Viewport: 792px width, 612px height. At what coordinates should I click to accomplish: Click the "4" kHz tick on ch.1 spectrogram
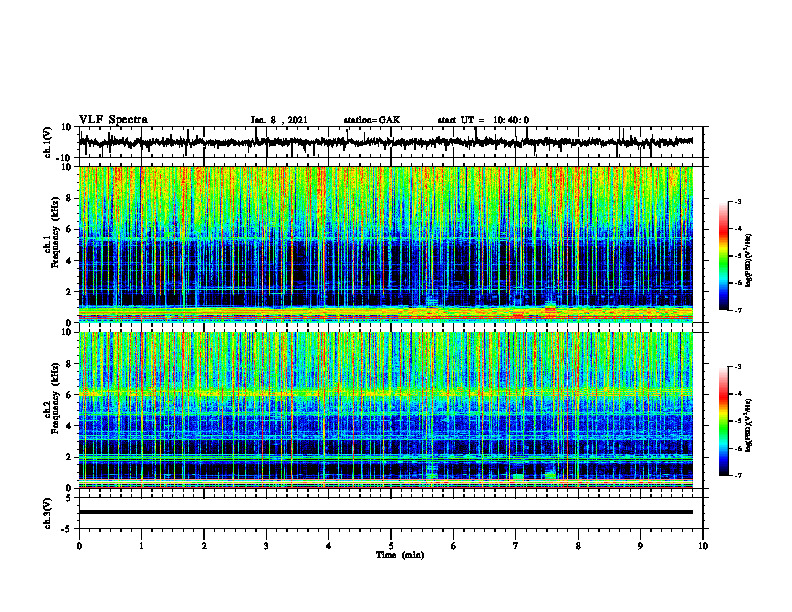pos(70,261)
